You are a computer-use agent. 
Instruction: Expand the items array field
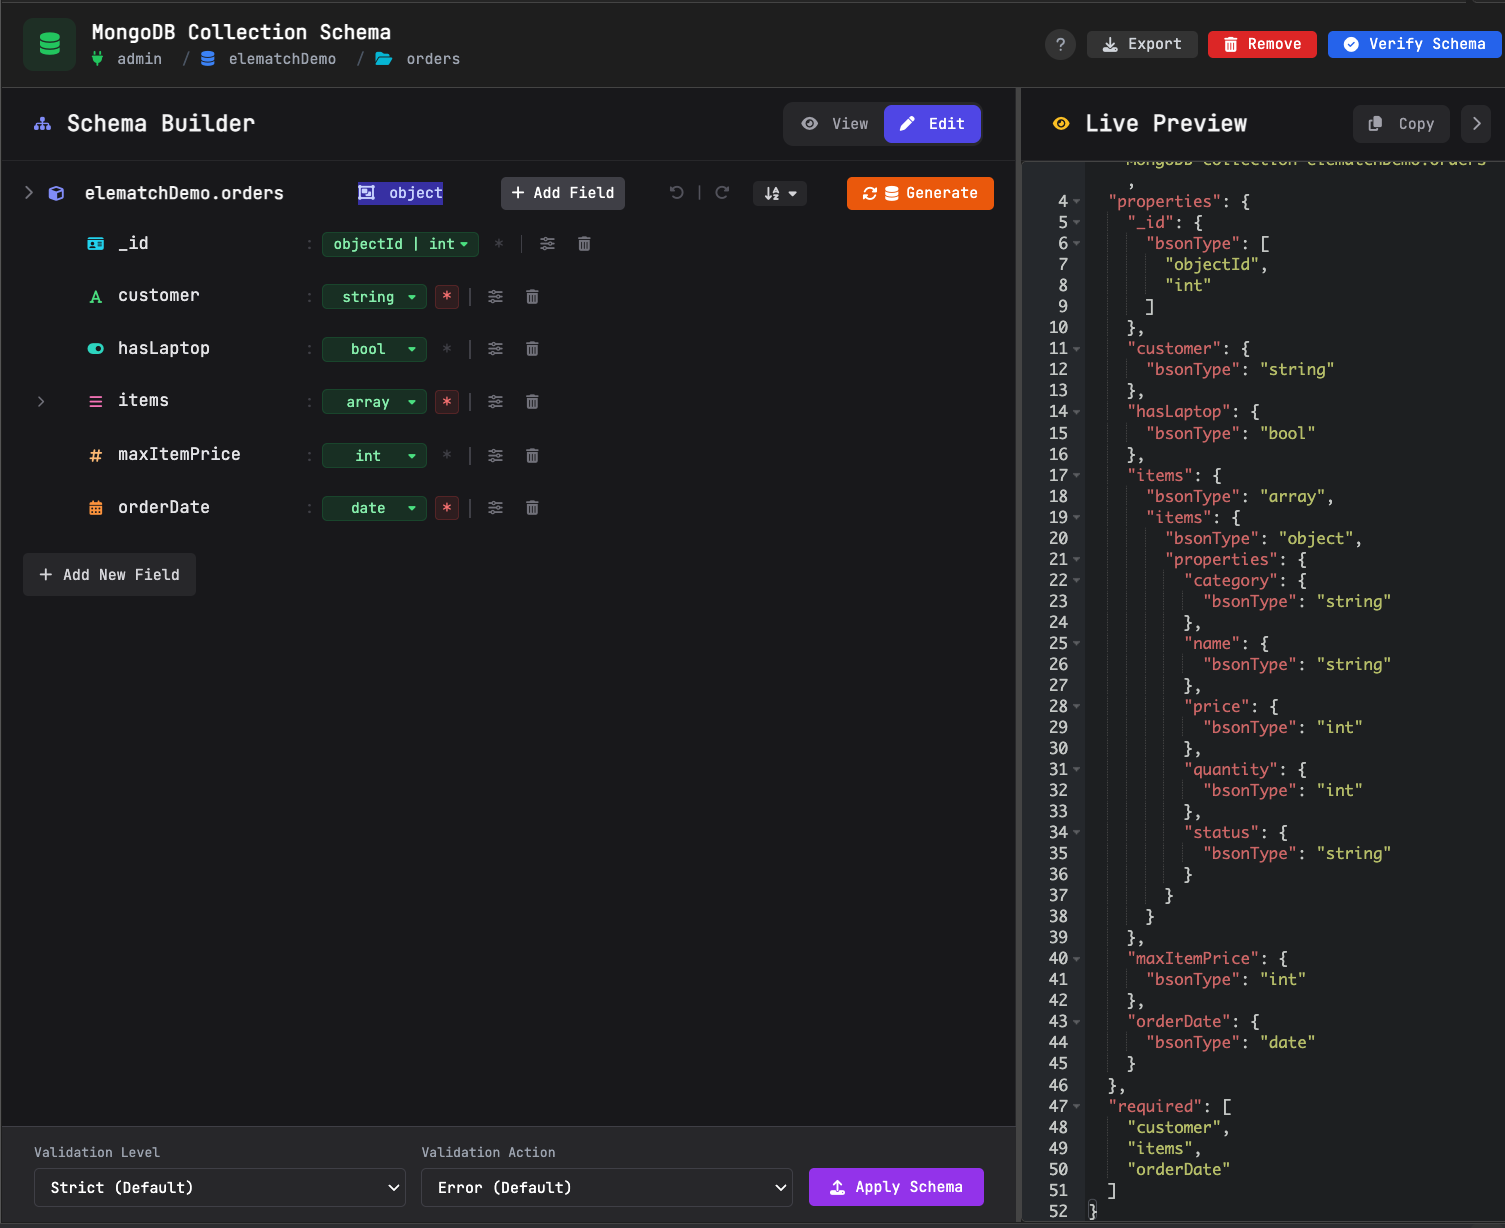point(41,402)
